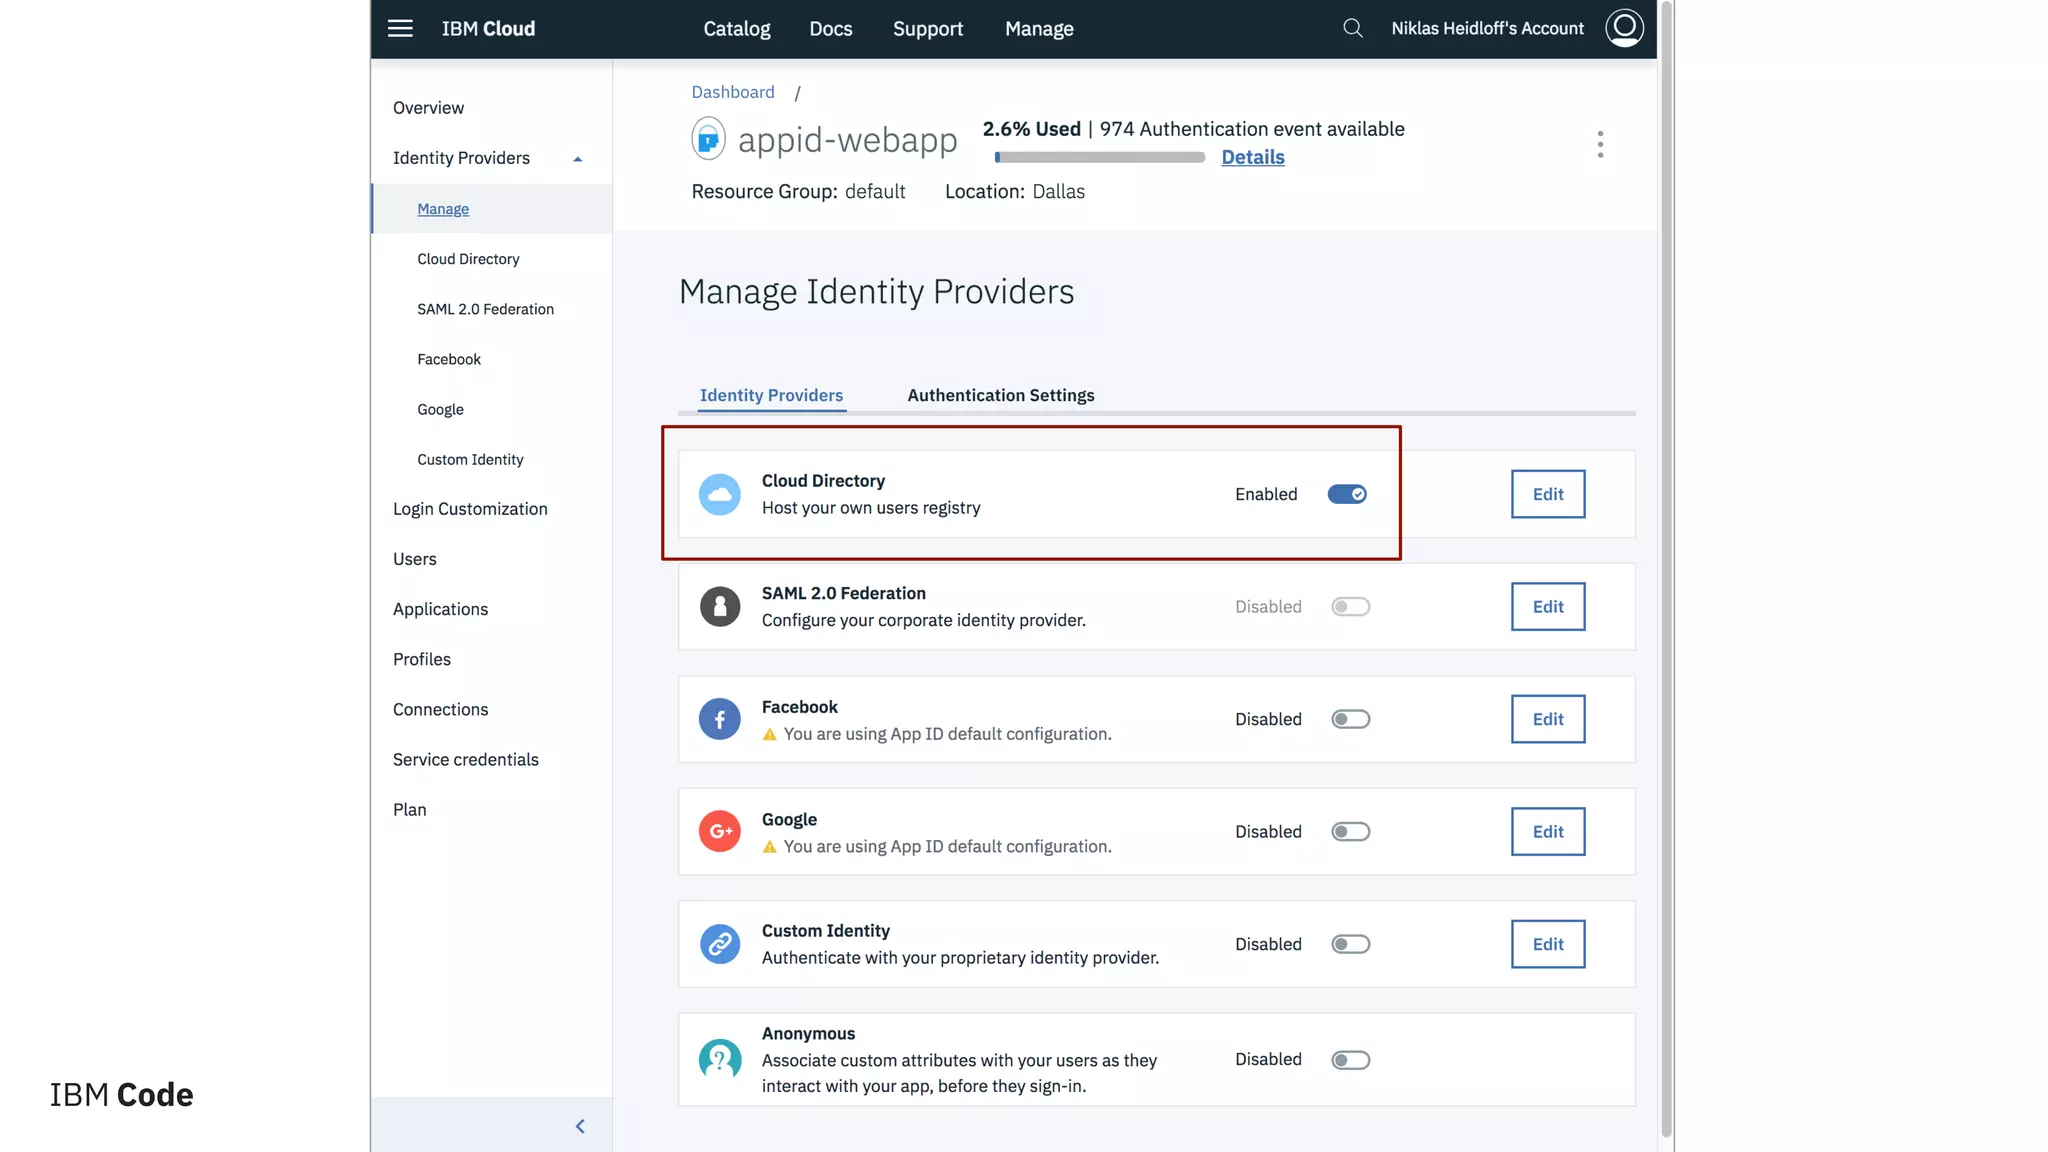Screen dimensions: 2048x1152
Task: Click the Facebook provider icon
Action: [719, 719]
